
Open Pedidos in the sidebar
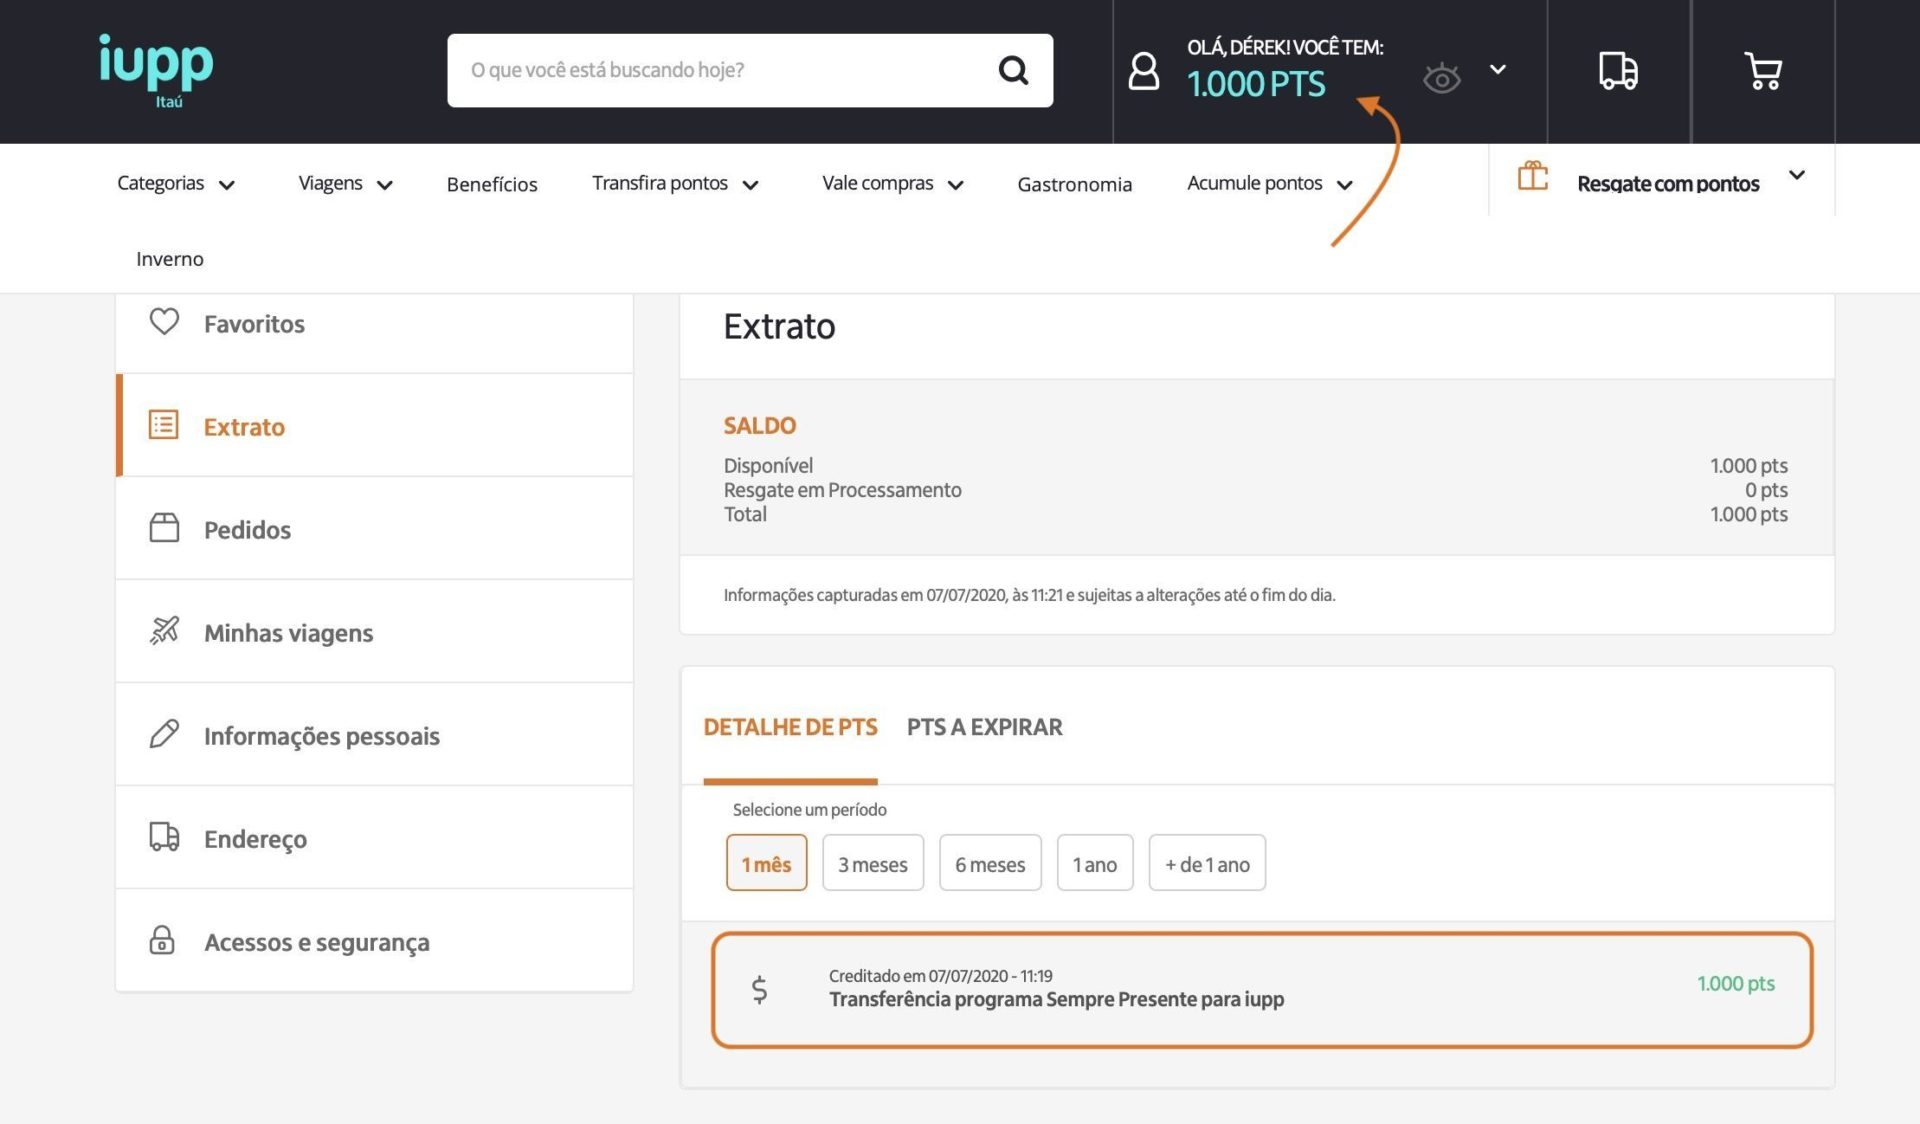tap(374, 529)
